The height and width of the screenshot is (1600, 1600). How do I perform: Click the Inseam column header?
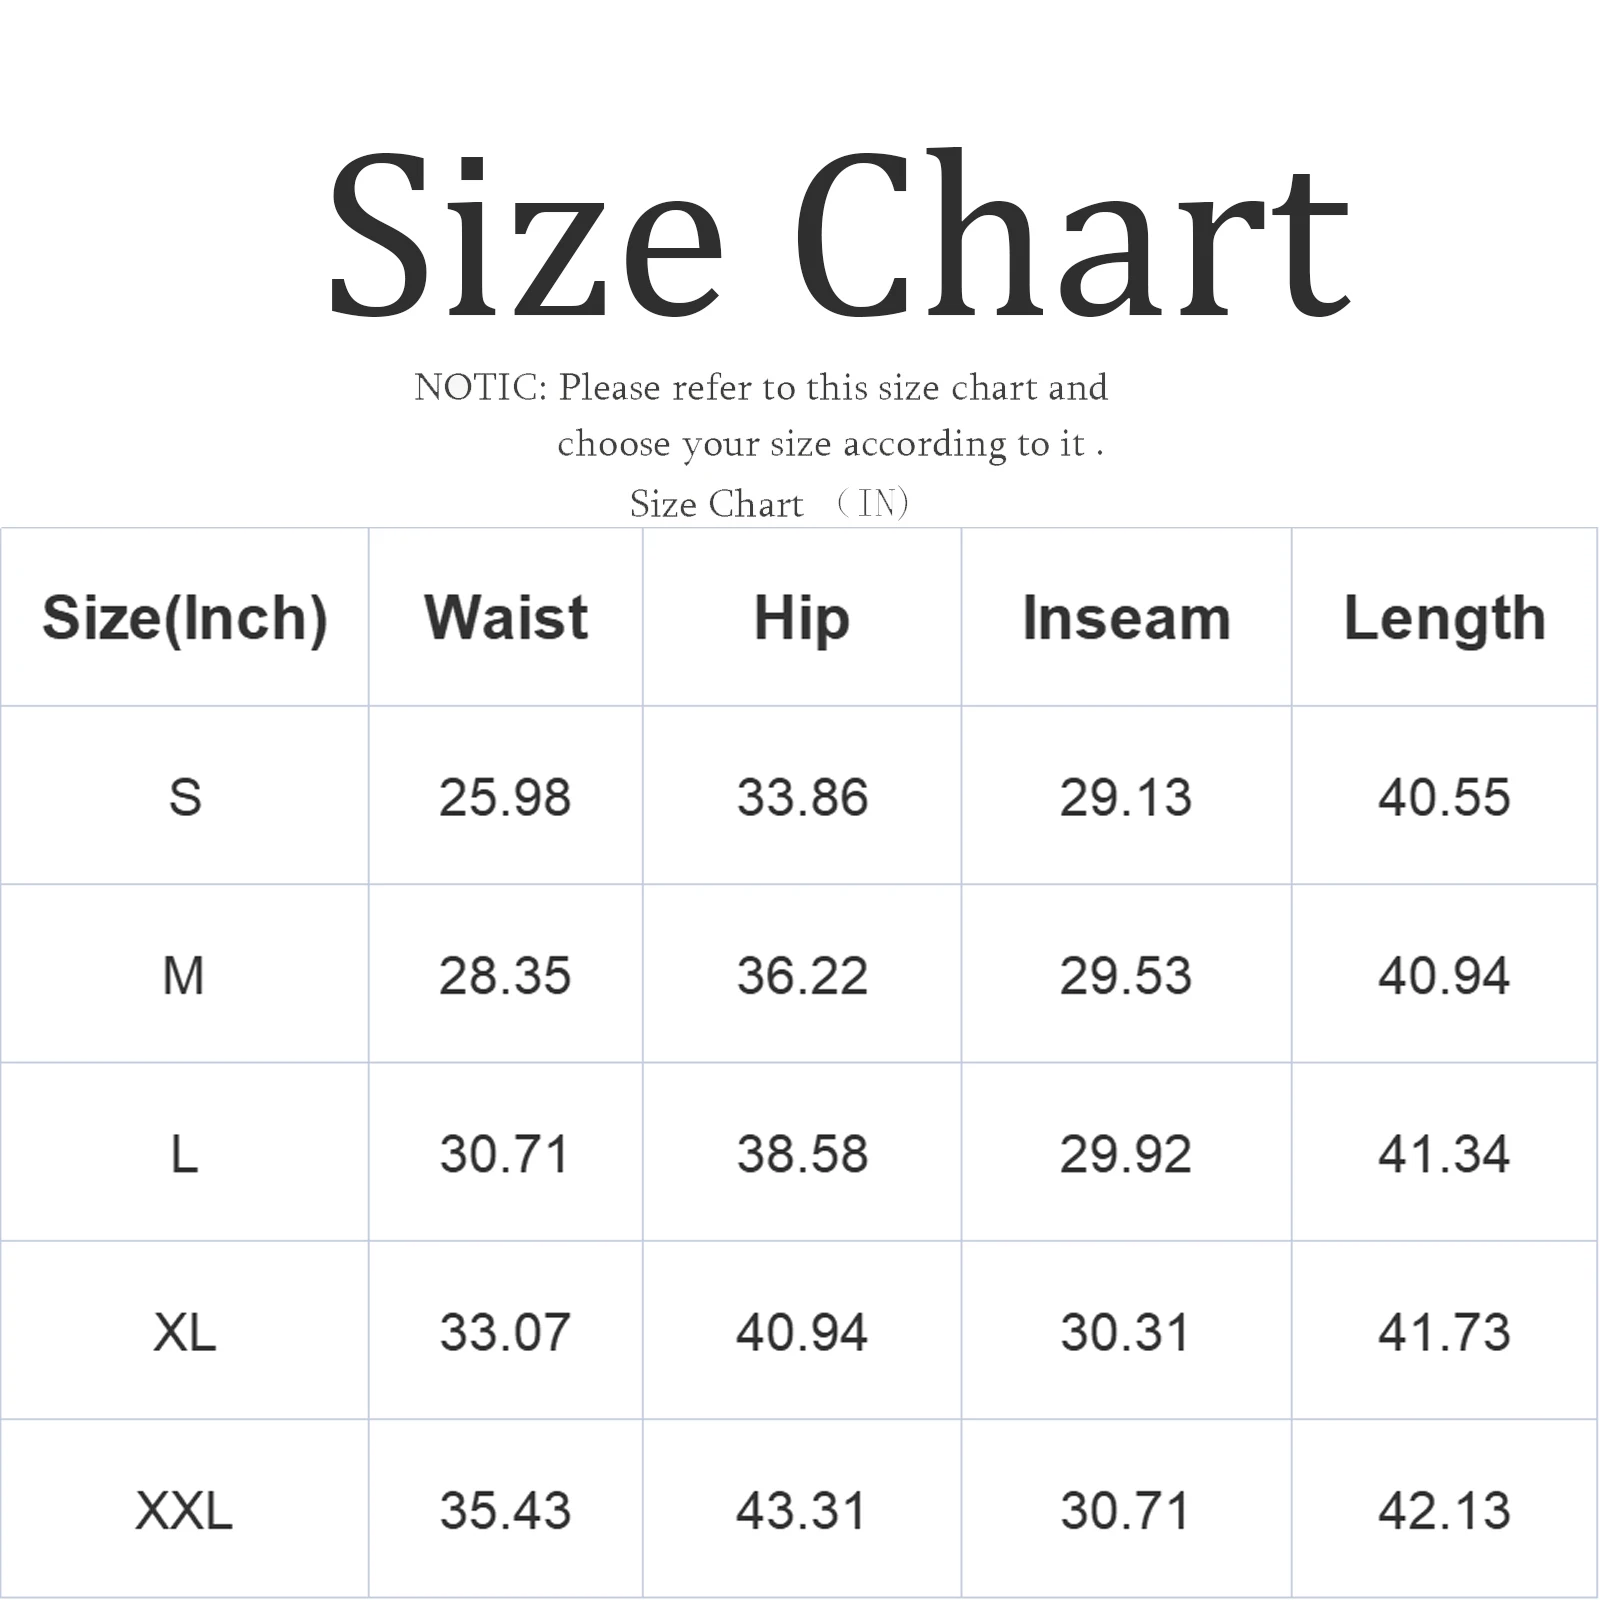coord(1126,618)
